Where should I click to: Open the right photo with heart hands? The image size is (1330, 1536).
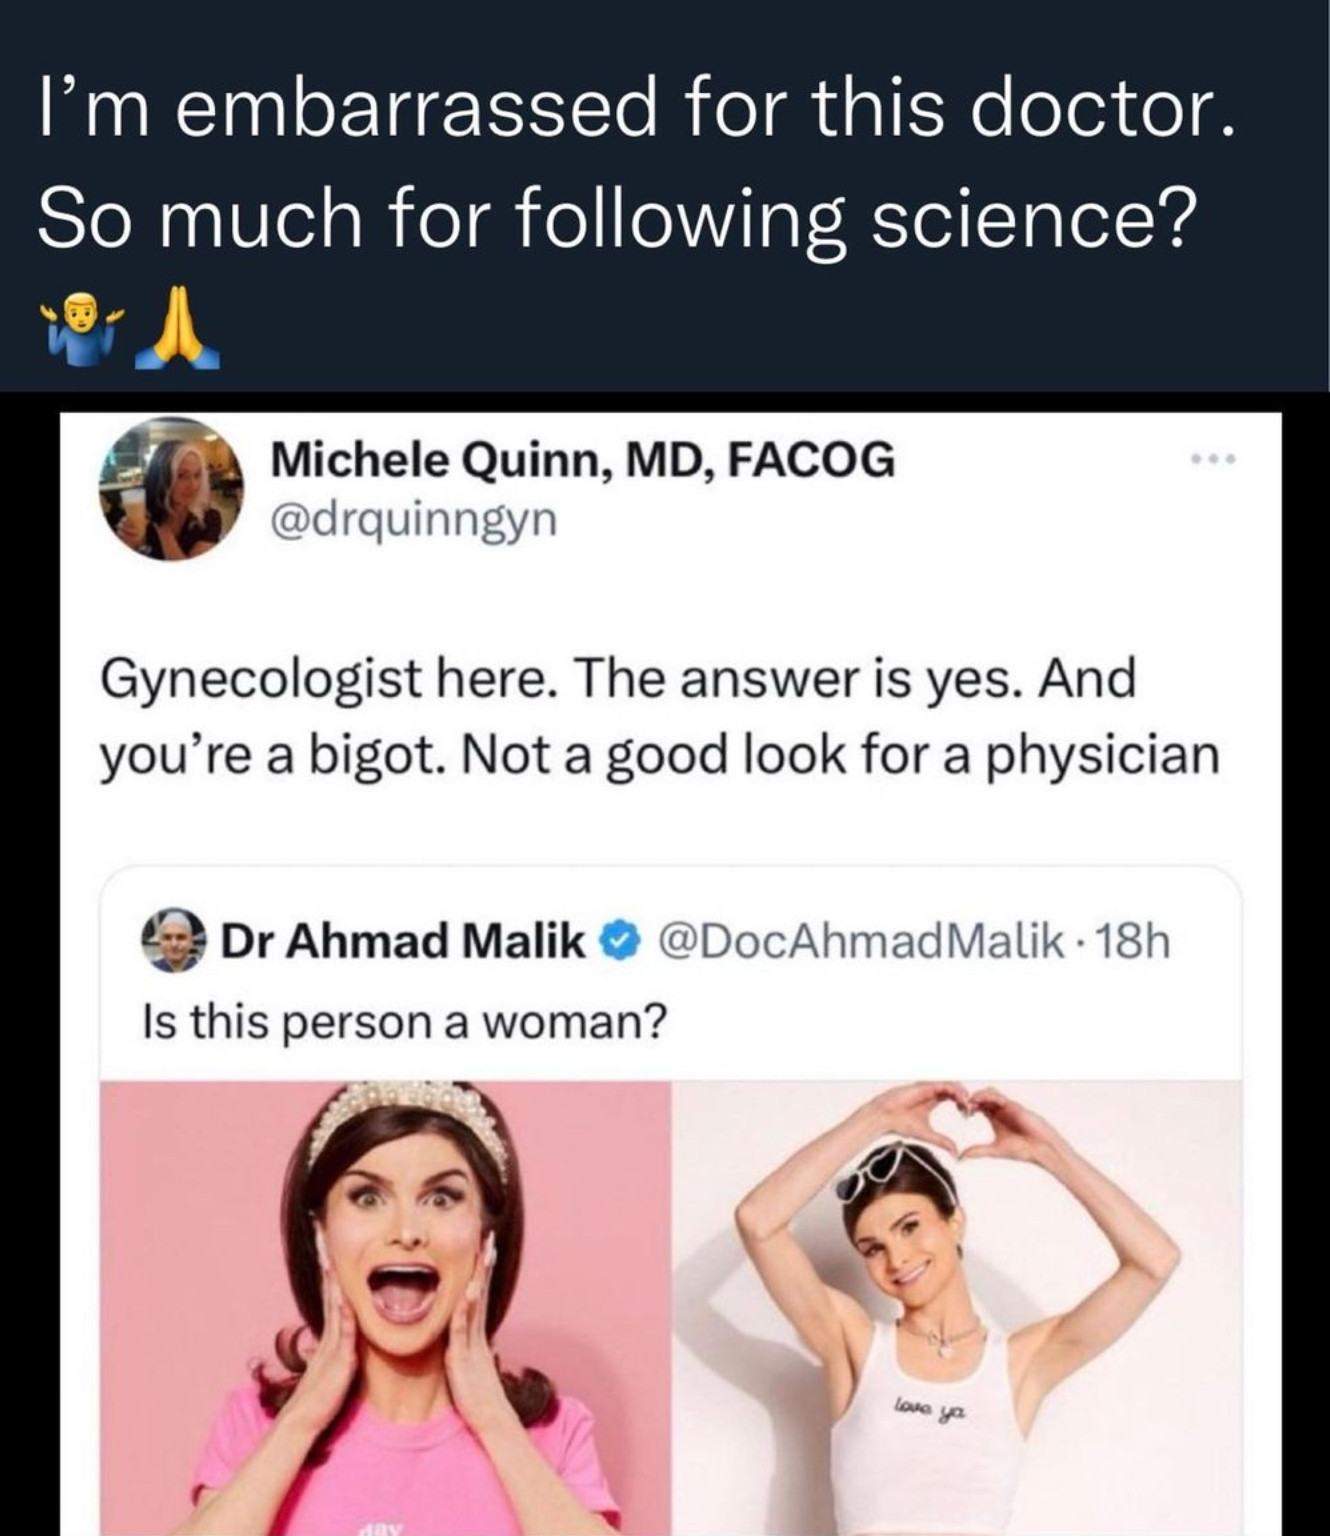click(x=957, y=1308)
